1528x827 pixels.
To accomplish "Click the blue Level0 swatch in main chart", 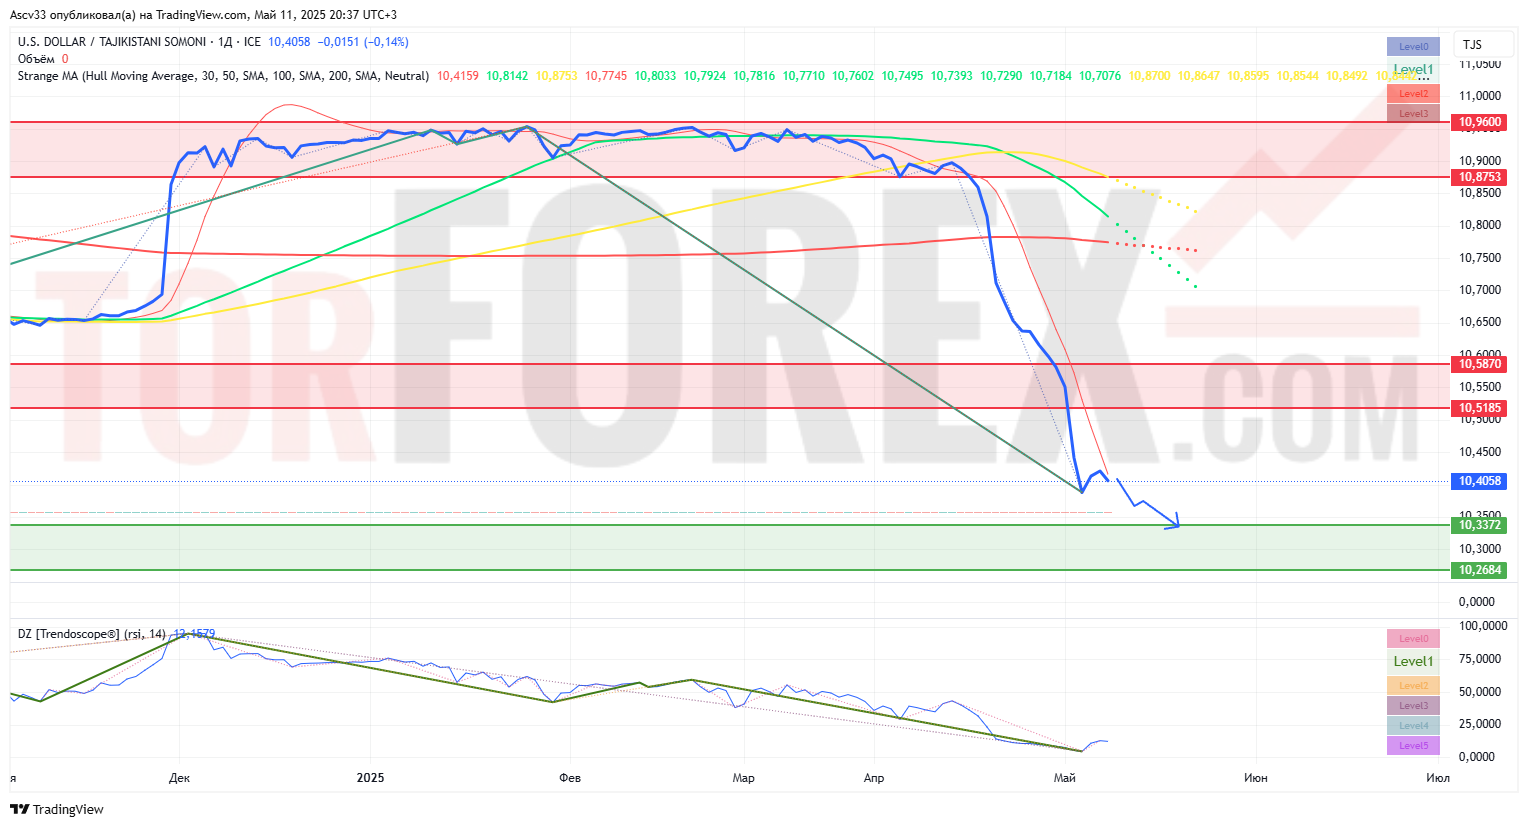I will pyautogui.click(x=1412, y=46).
